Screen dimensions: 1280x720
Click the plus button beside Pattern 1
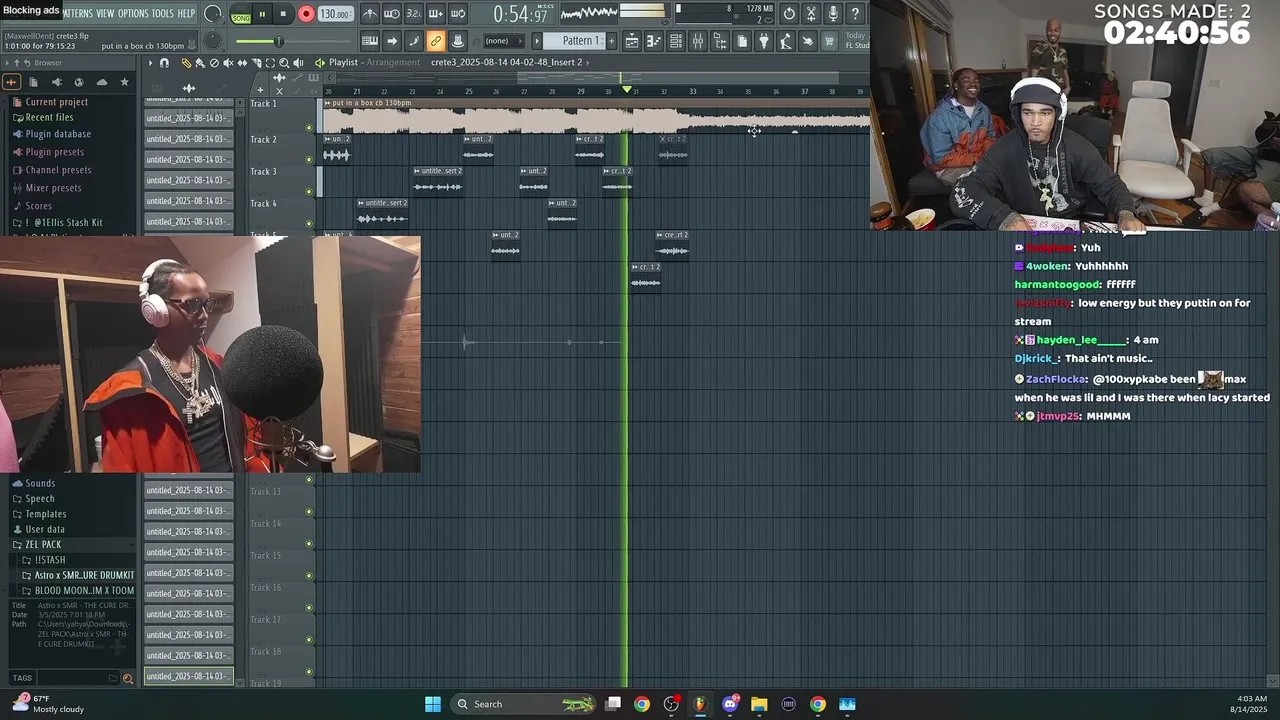[612, 41]
